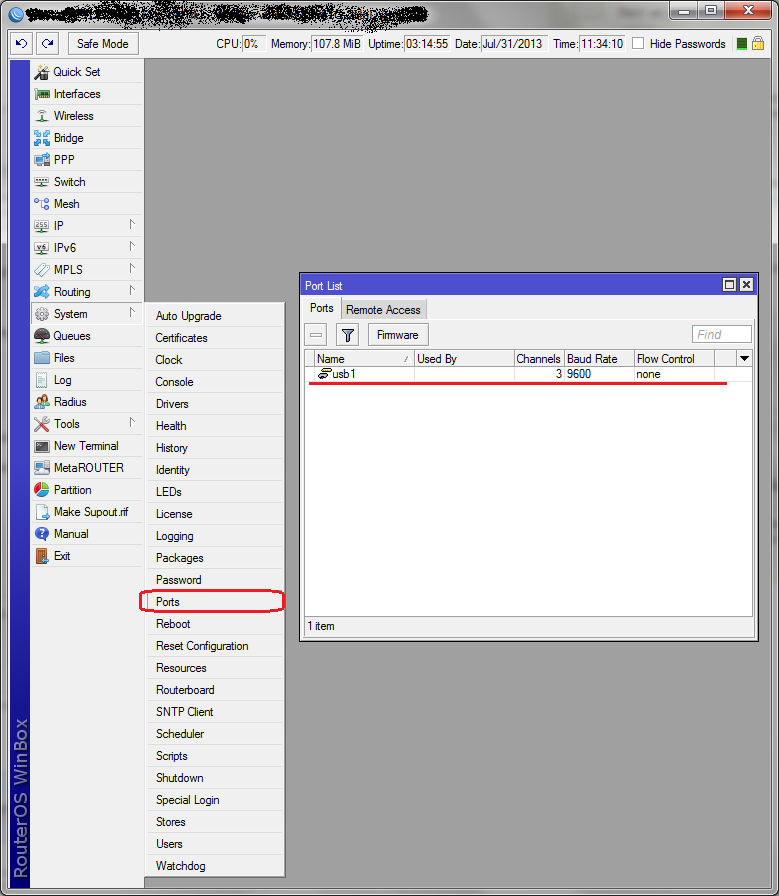Click the Undo arrow icon in toolbar
Viewport: 779px width, 896px height.
(x=22, y=43)
